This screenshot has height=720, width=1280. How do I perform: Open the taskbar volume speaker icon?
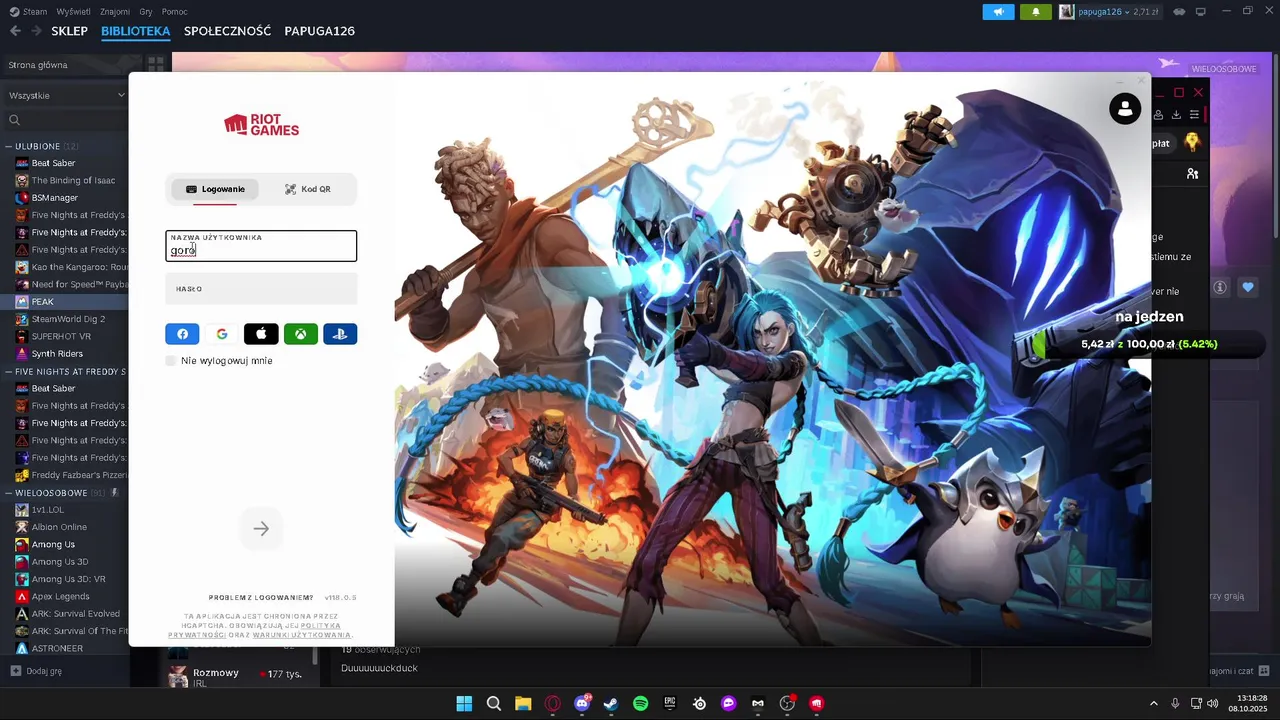pyautogui.click(x=1213, y=704)
